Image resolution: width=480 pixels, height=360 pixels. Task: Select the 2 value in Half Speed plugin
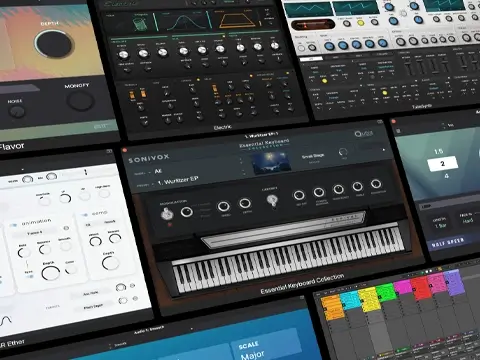pos(442,164)
